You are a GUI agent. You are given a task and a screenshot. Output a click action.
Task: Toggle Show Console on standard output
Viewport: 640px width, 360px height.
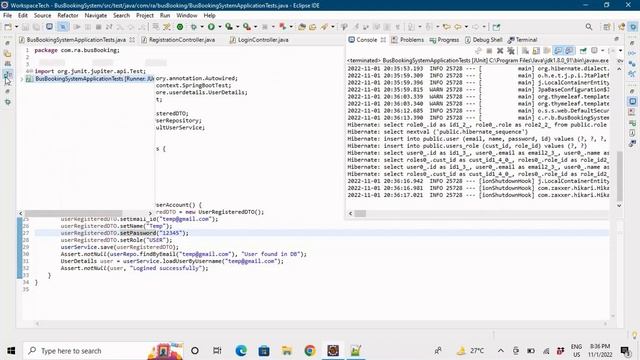pyautogui.click(x=558, y=51)
